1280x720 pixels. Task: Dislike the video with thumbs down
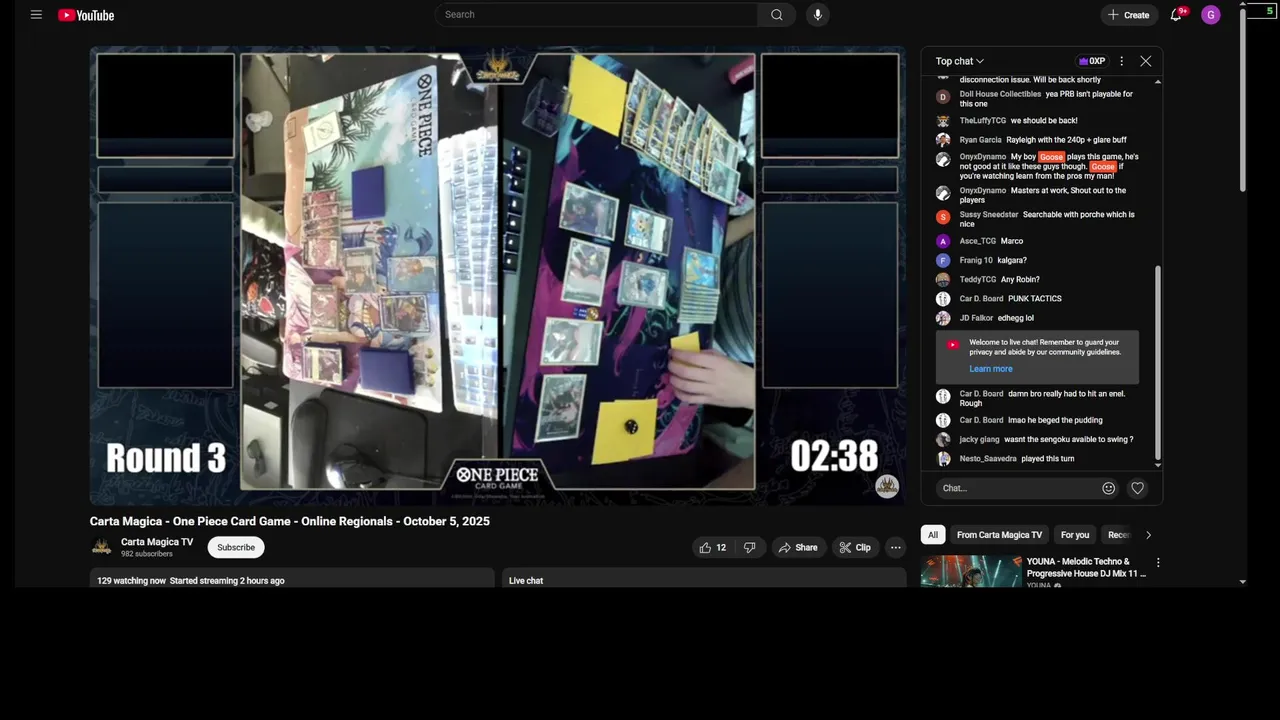[x=750, y=547]
